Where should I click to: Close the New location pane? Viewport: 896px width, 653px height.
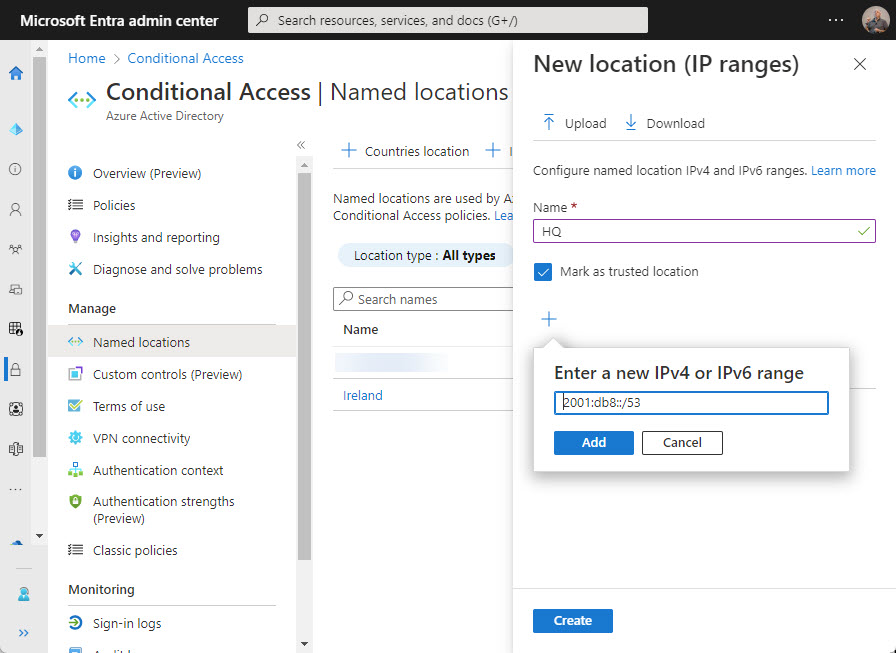859,64
